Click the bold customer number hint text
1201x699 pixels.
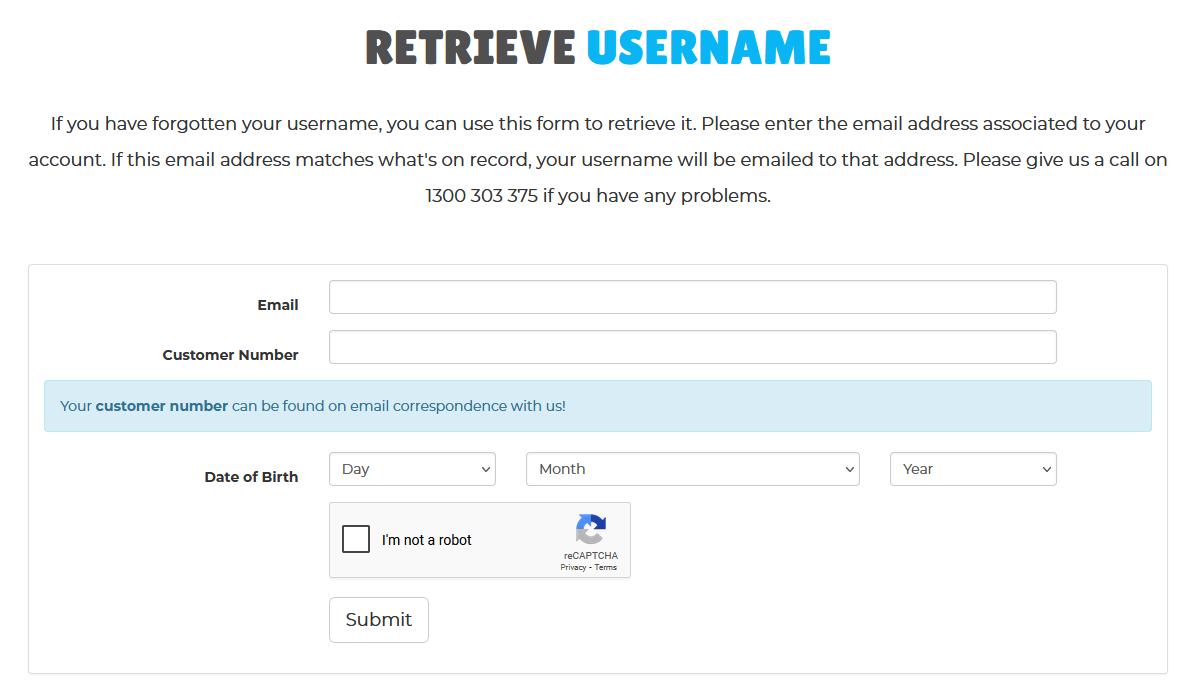coord(162,406)
